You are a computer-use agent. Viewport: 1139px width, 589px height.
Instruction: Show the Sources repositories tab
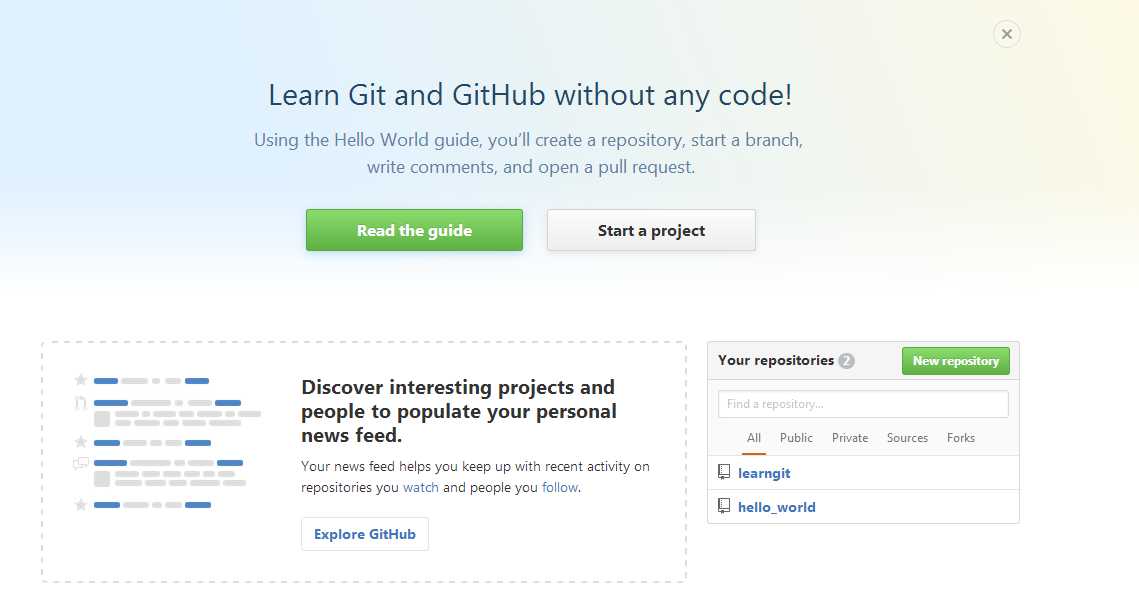tap(907, 438)
